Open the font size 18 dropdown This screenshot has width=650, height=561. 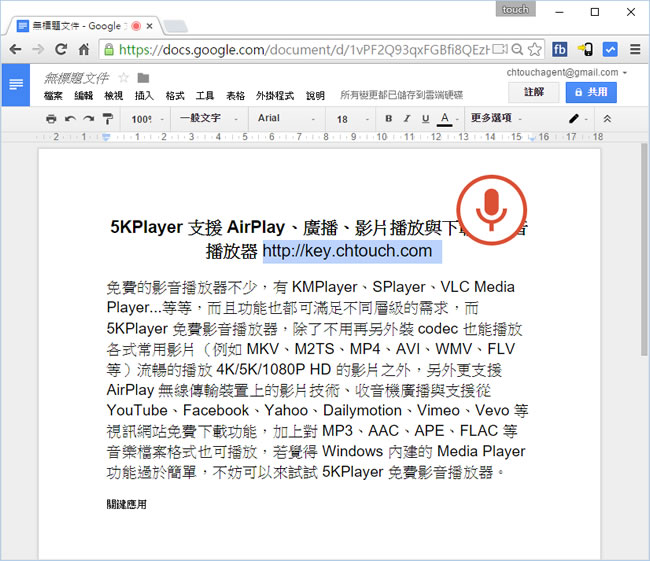point(352,119)
